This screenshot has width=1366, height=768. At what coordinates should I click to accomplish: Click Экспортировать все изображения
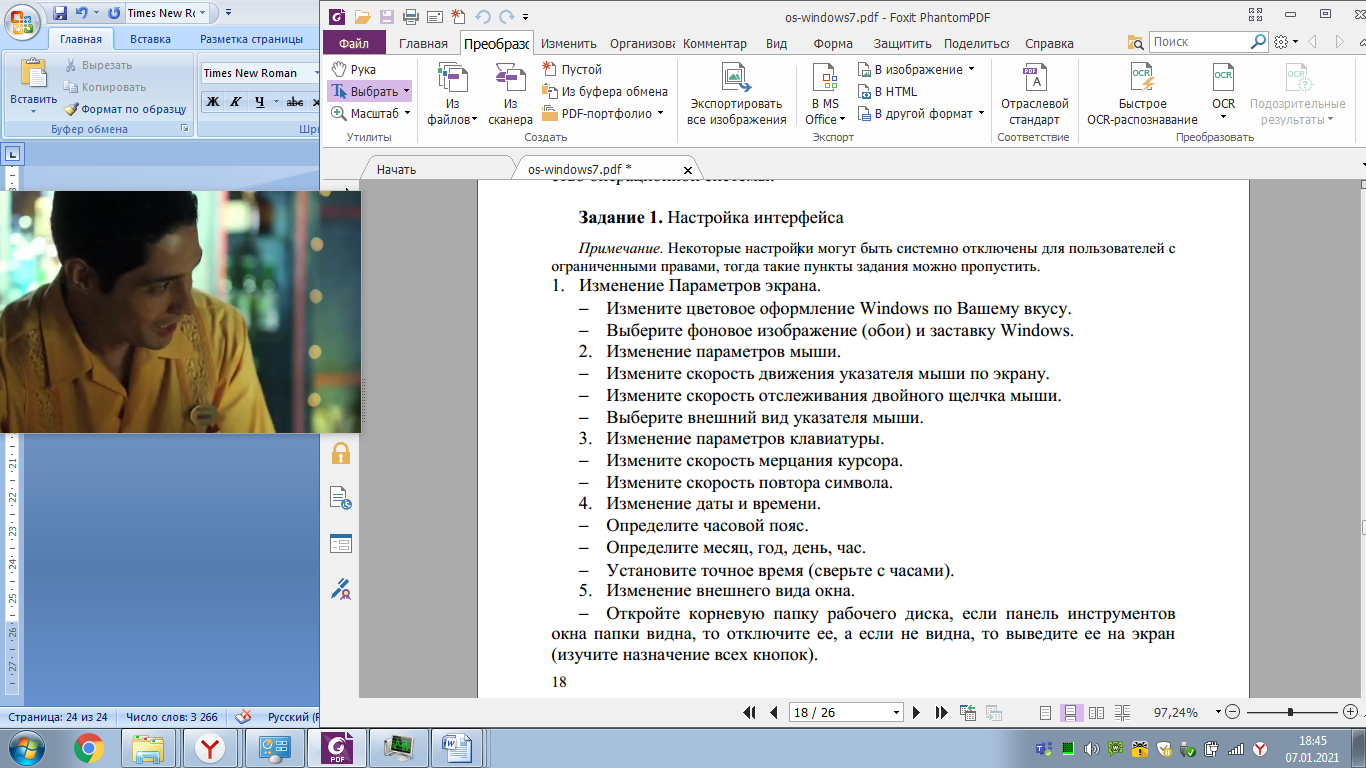click(736, 96)
